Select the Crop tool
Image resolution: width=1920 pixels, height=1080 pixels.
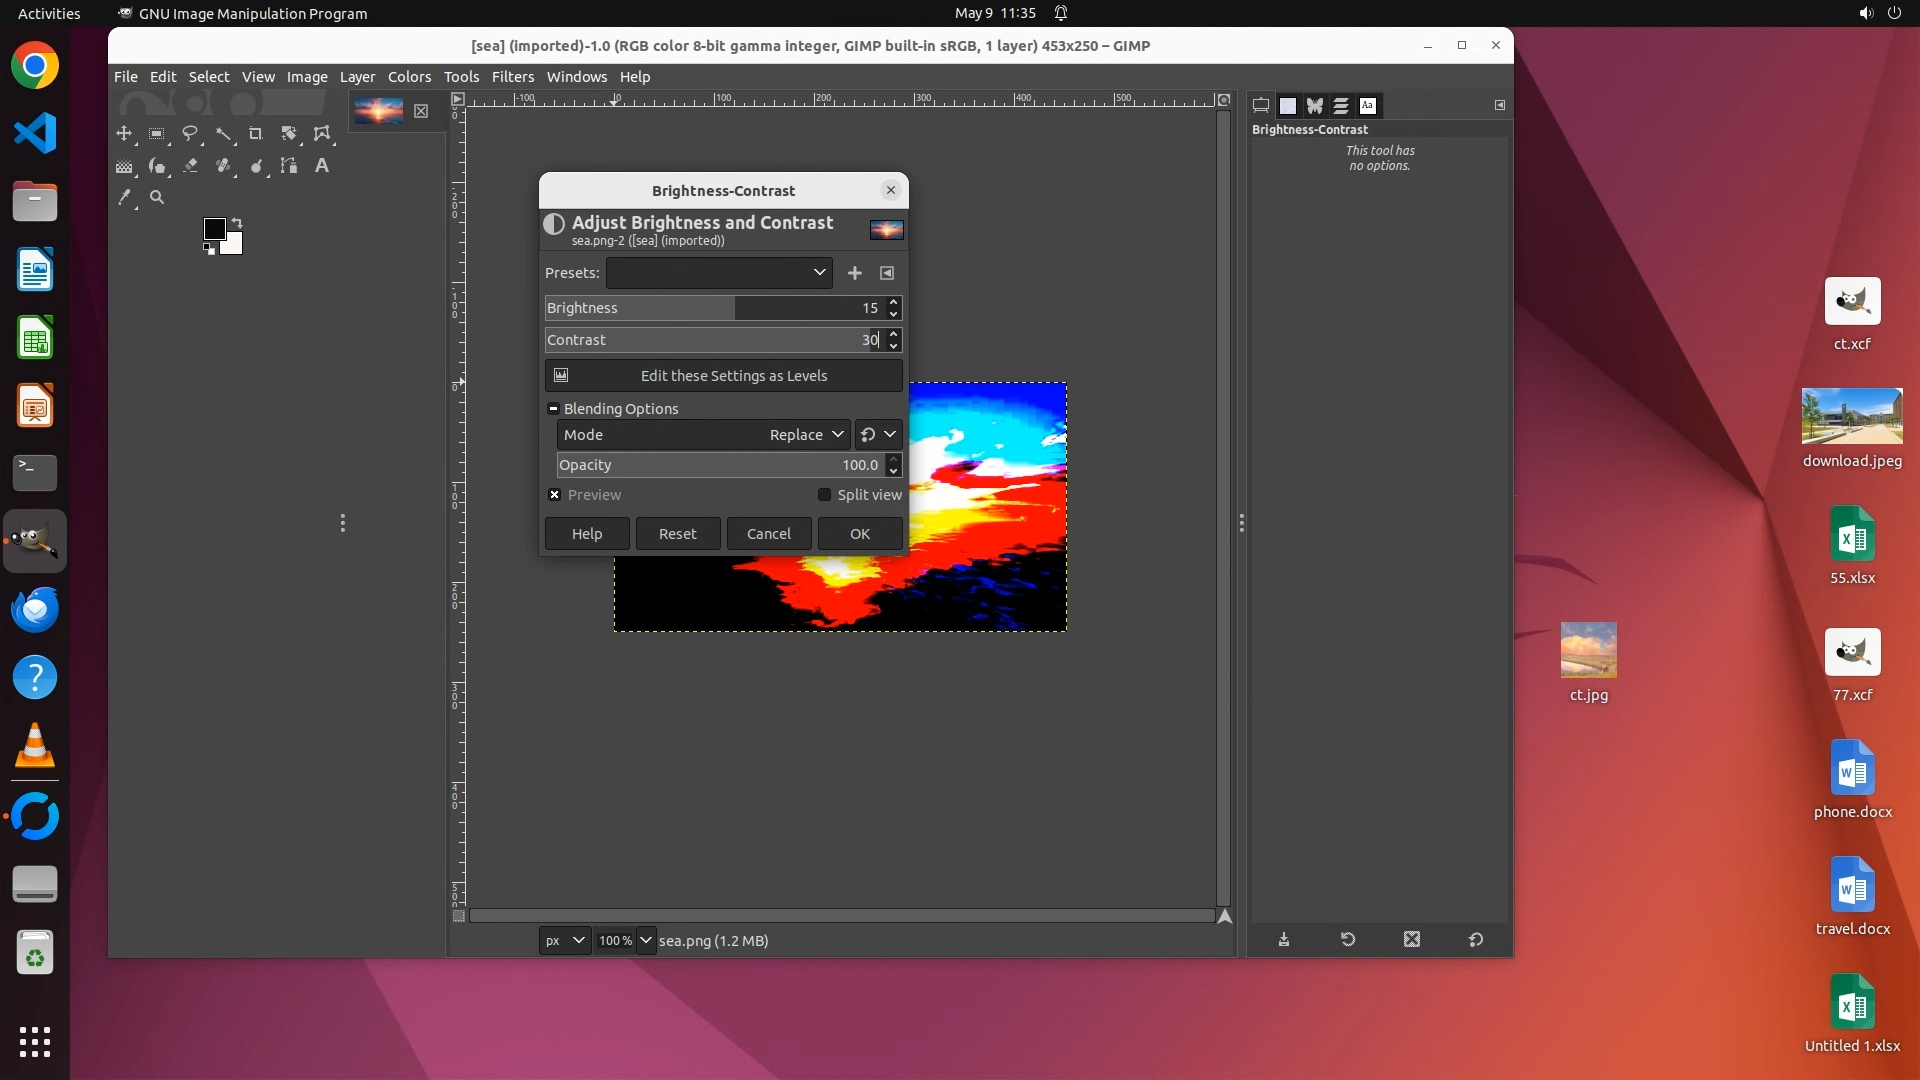click(x=255, y=133)
